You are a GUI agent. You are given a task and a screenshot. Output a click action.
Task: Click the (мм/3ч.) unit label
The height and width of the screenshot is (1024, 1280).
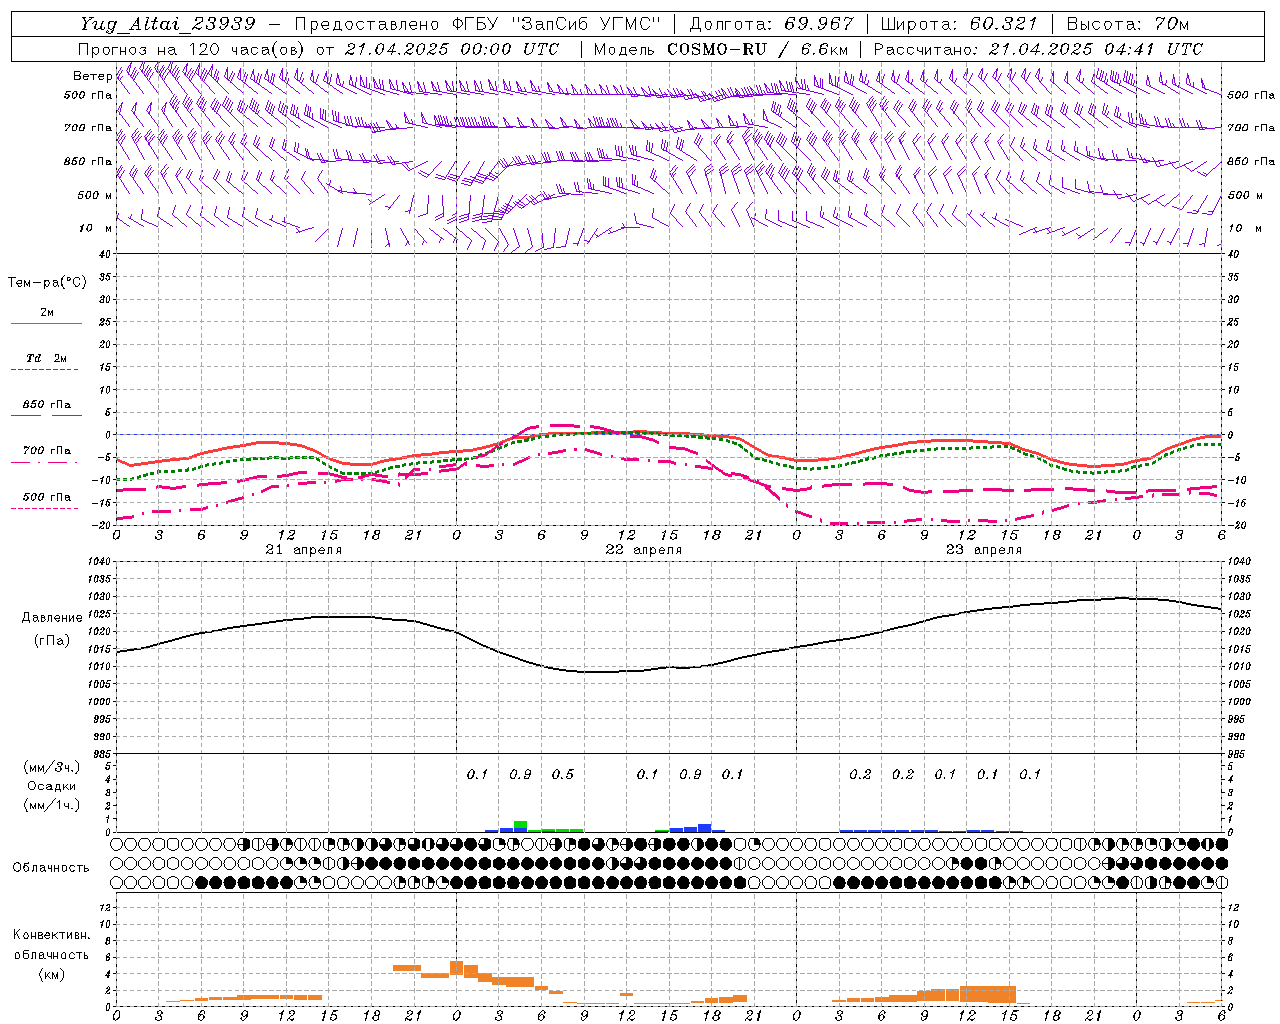pyautogui.click(x=52, y=767)
